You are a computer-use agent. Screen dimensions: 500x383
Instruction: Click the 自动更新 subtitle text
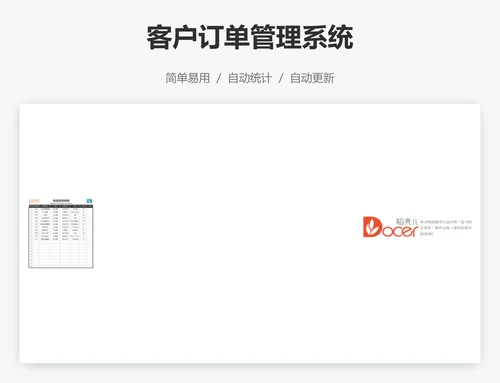tap(312, 78)
